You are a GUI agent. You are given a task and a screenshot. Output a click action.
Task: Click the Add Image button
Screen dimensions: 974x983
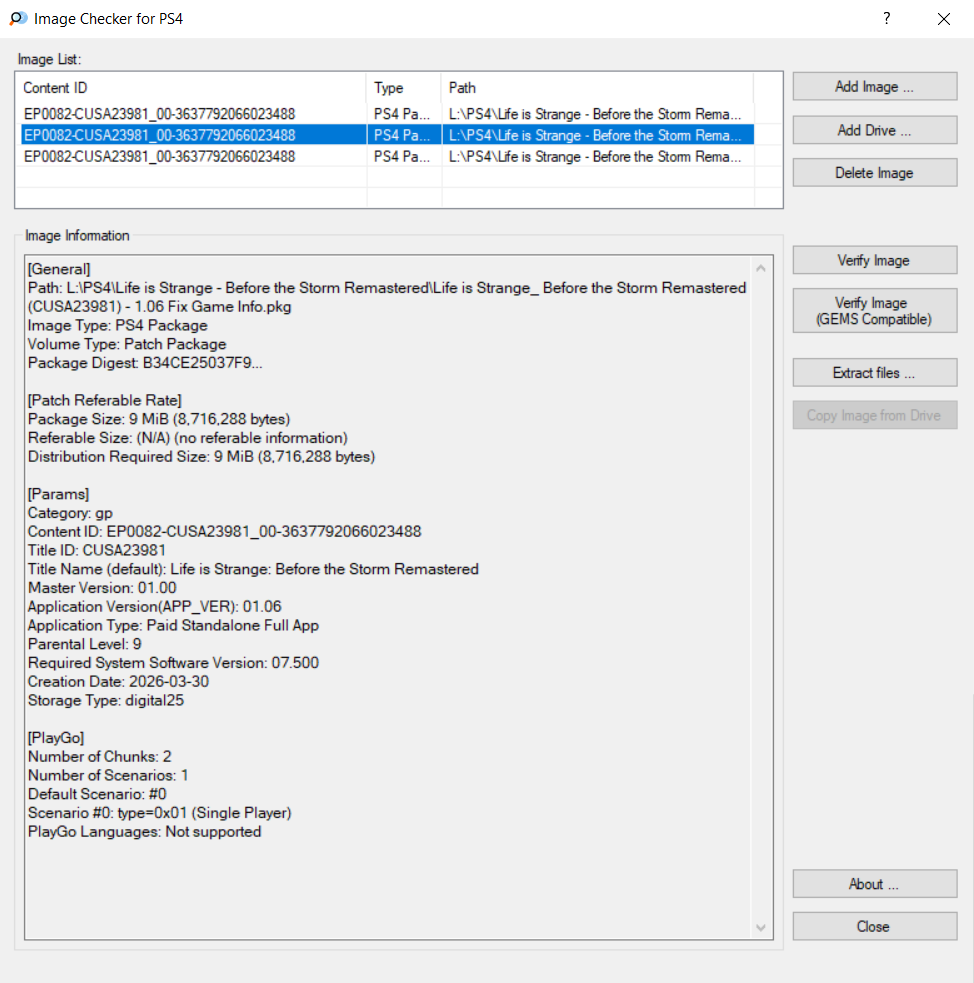874,87
